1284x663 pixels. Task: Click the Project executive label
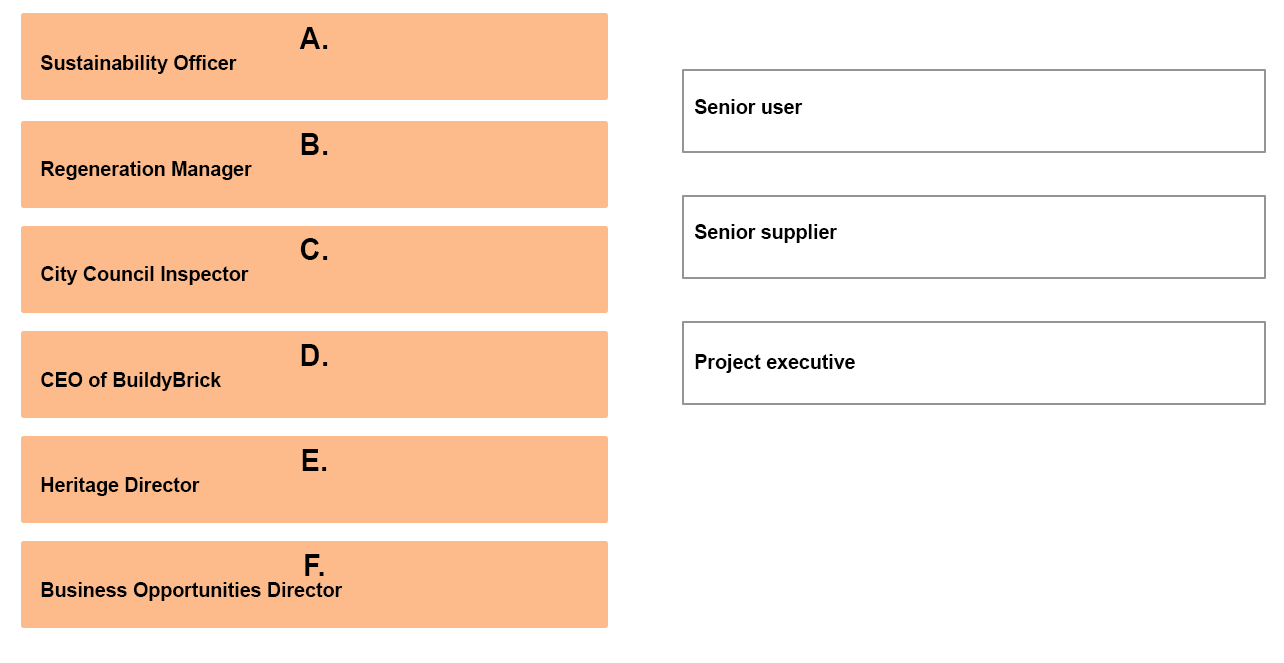point(775,362)
